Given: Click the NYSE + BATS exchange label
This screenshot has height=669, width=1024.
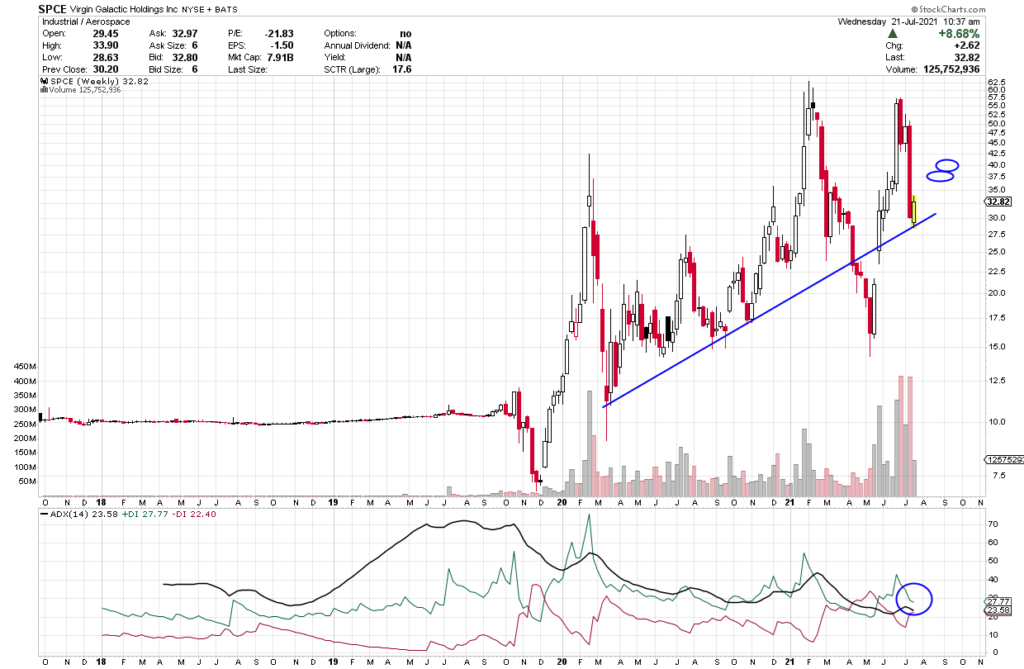Looking at the screenshot, I should (x=210, y=10).
